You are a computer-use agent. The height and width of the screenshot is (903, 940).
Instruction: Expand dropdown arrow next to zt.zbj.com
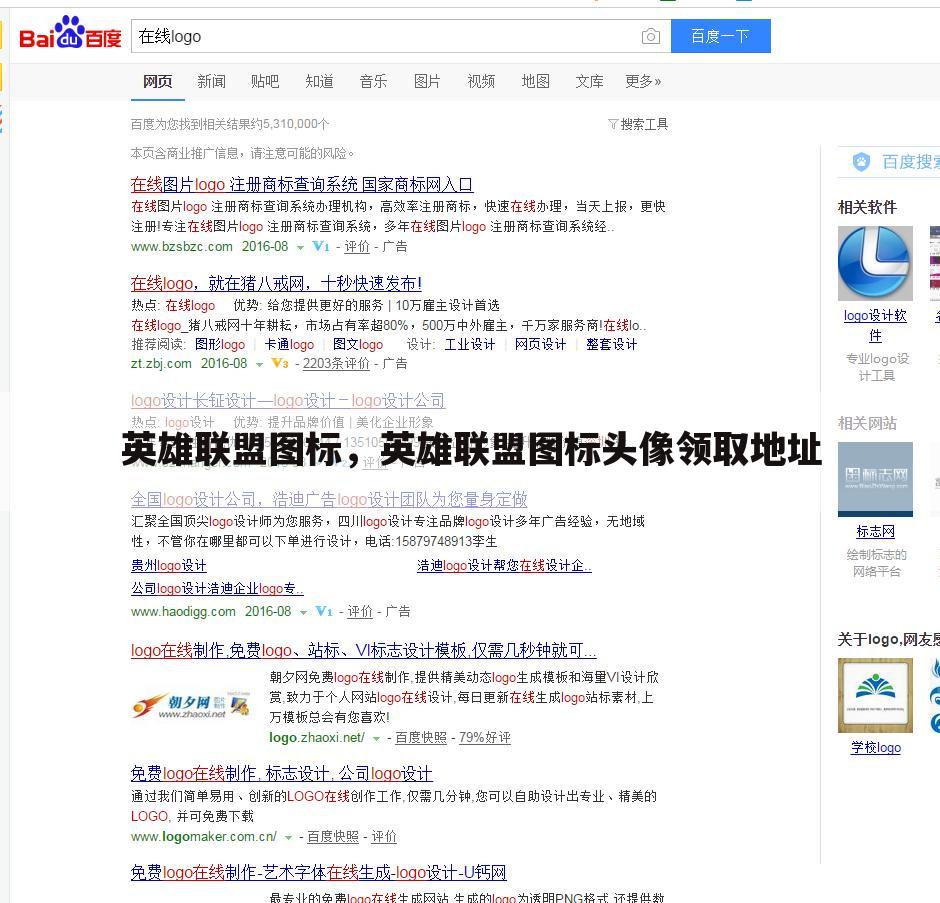[259, 364]
